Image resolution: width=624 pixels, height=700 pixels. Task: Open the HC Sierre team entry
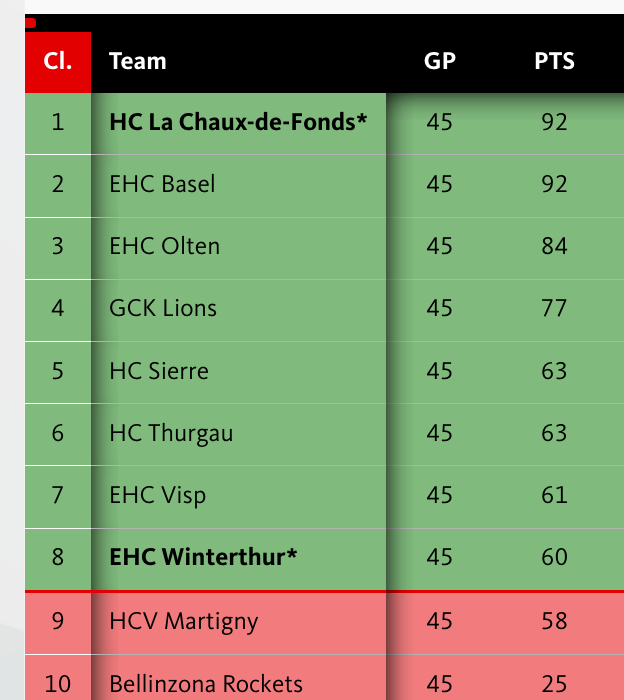coord(159,371)
